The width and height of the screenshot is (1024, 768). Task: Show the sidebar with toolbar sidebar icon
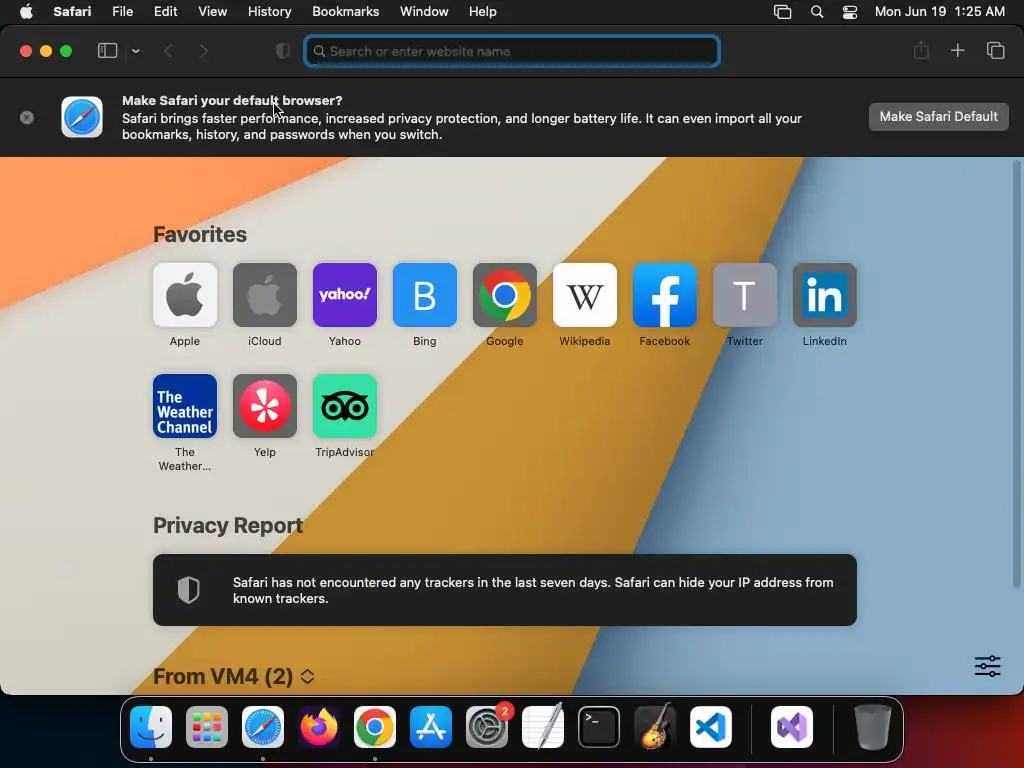coord(107,51)
